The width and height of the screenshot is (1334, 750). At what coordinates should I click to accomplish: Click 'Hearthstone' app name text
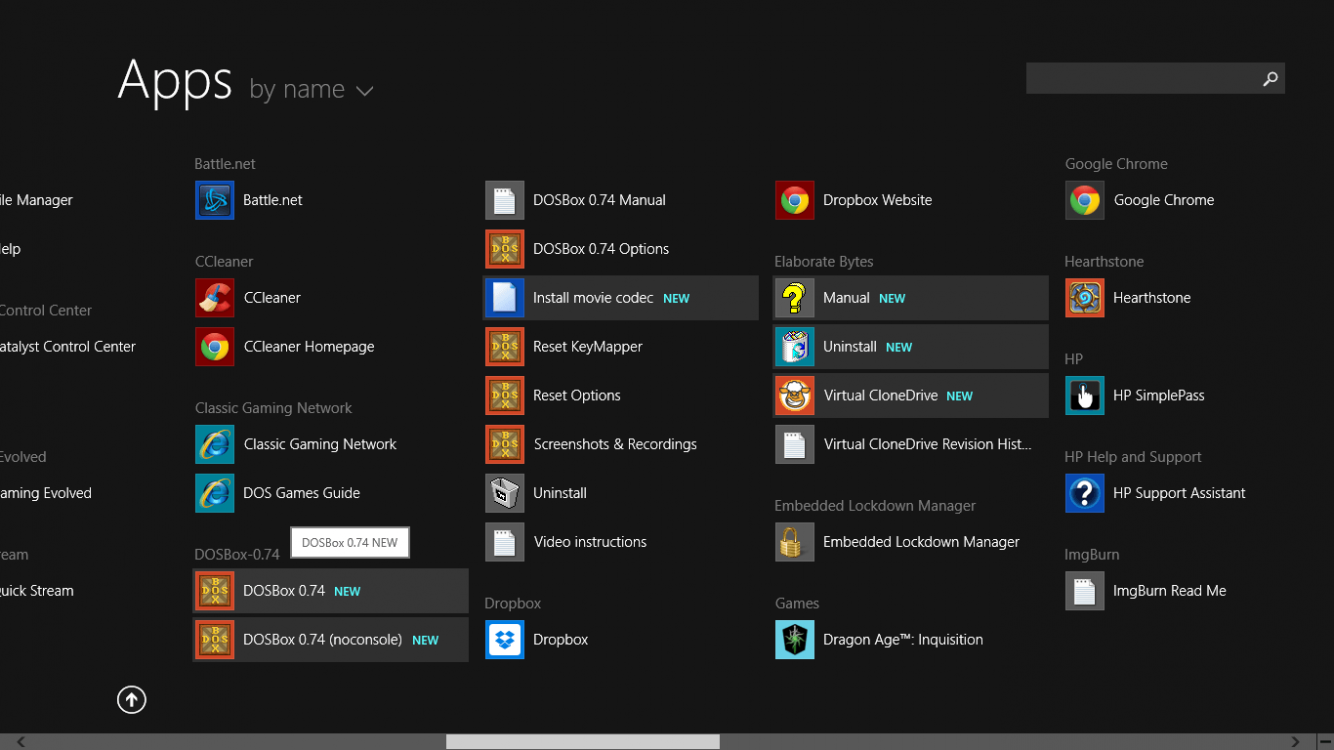tap(1152, 298)
